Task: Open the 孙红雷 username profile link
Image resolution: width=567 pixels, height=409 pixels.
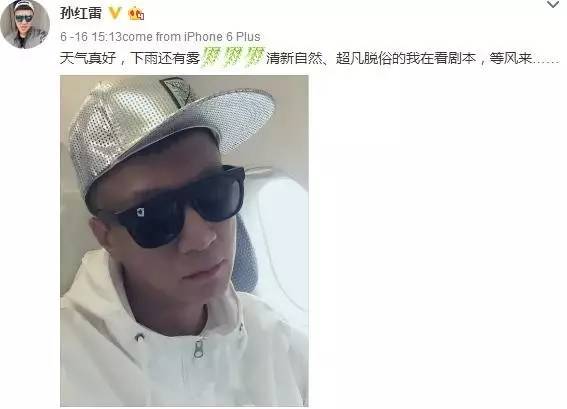Action: click(x=81, y=14)
